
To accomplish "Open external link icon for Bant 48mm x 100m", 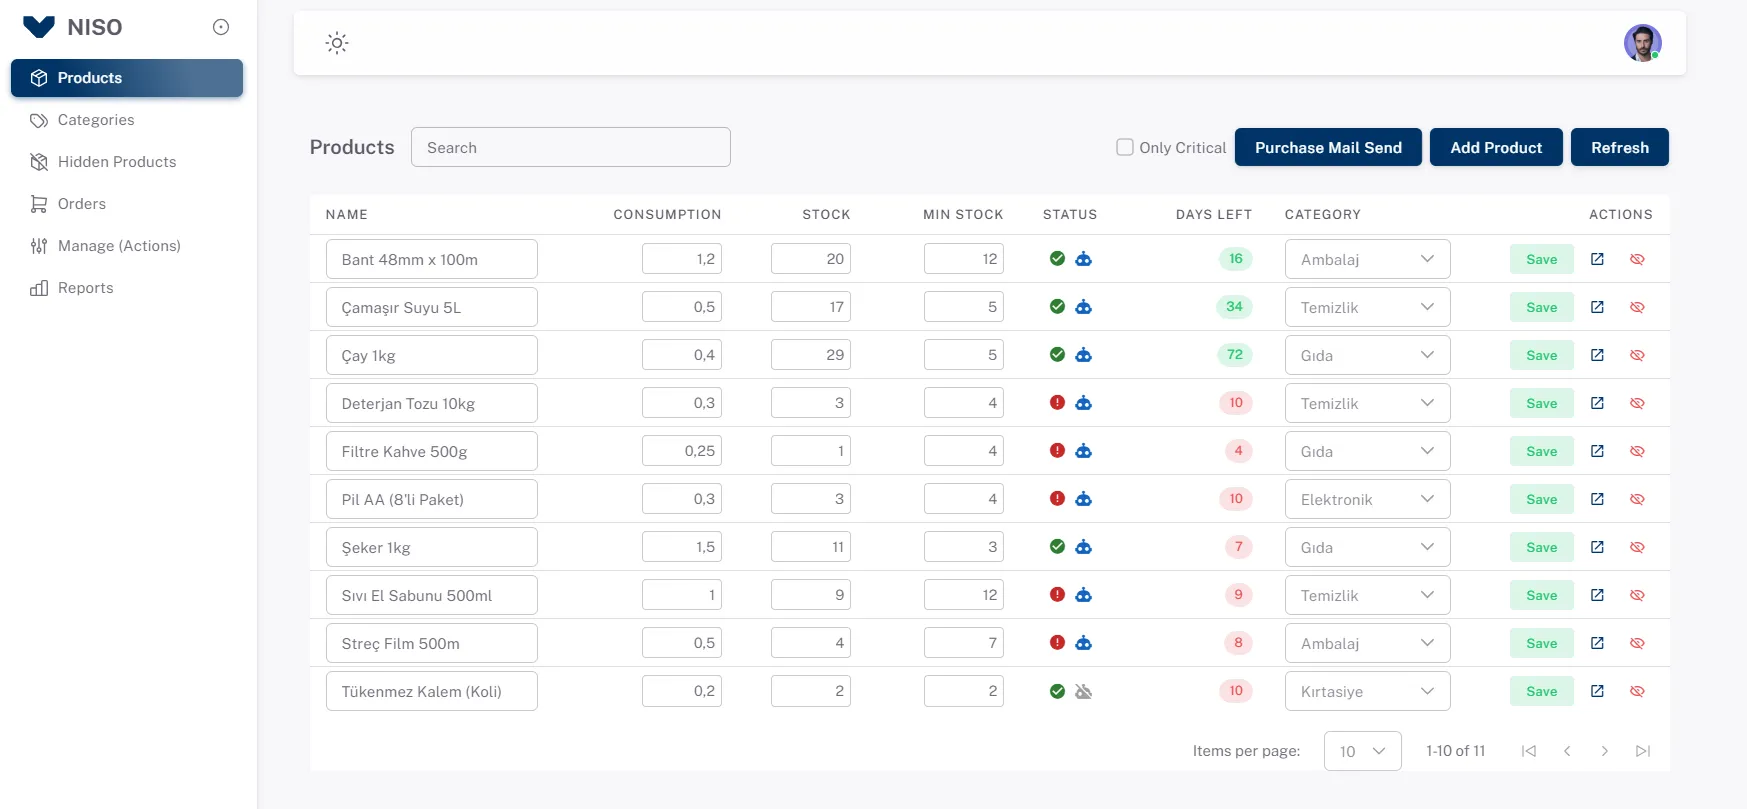I will [1597, 259].
